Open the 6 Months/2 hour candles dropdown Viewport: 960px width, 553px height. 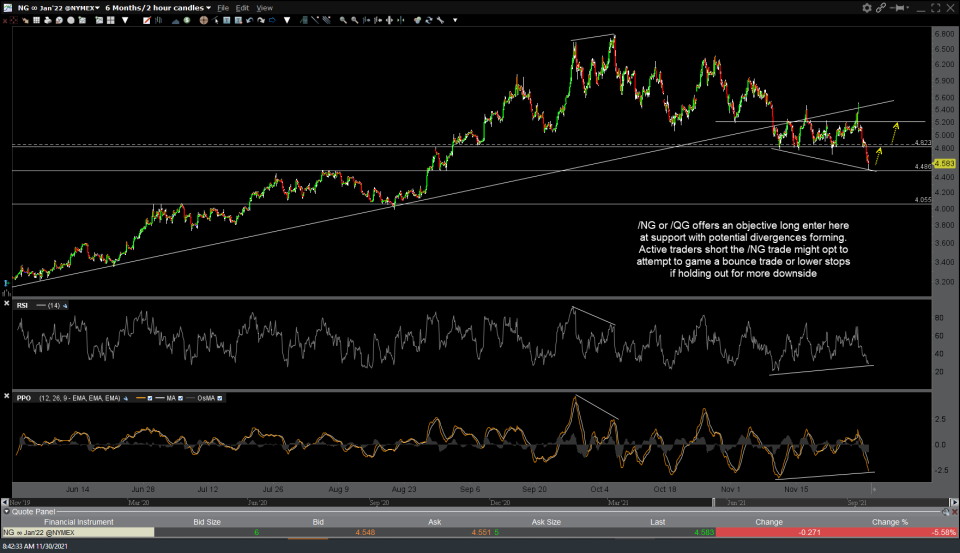[x=158, y=7]
